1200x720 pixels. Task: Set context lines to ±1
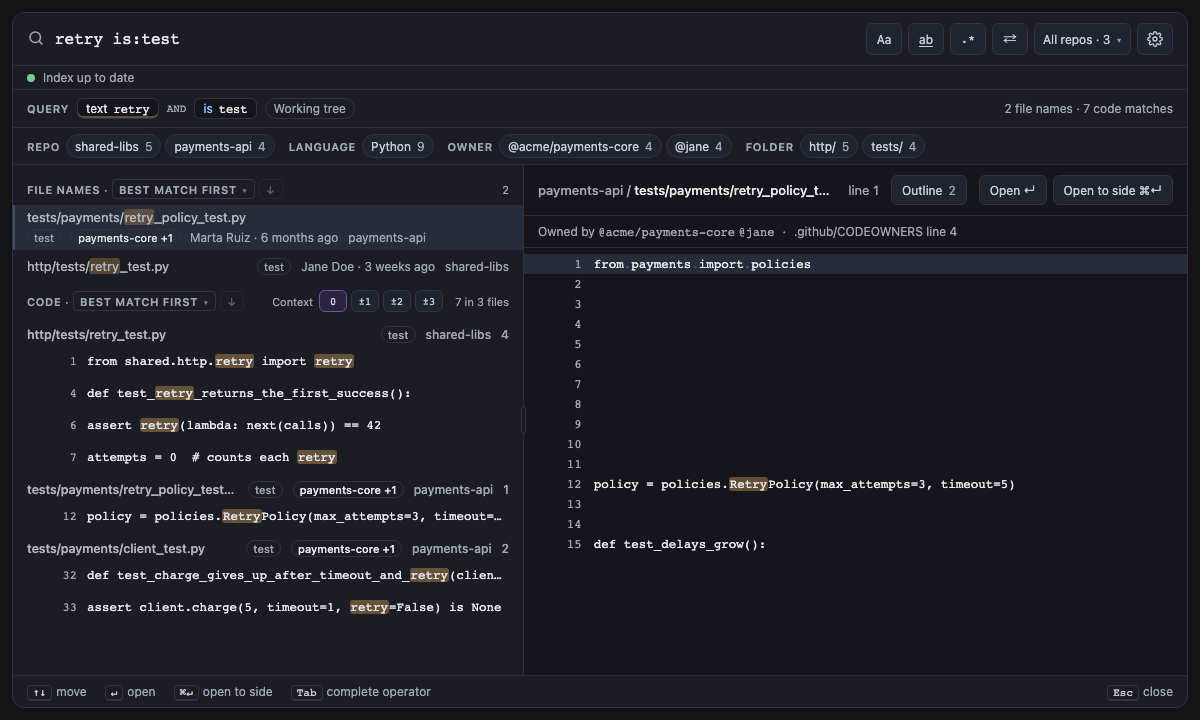tap(365, 302)
